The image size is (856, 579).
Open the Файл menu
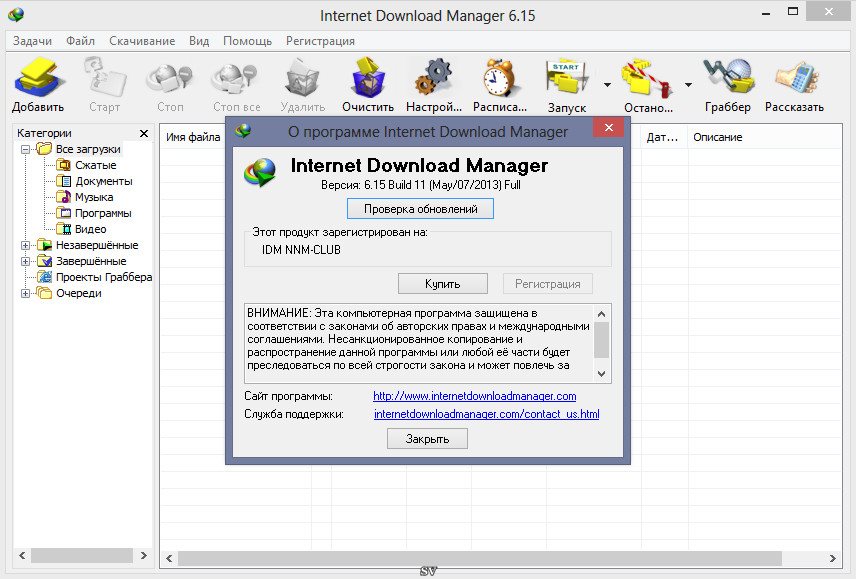[80, 41]
